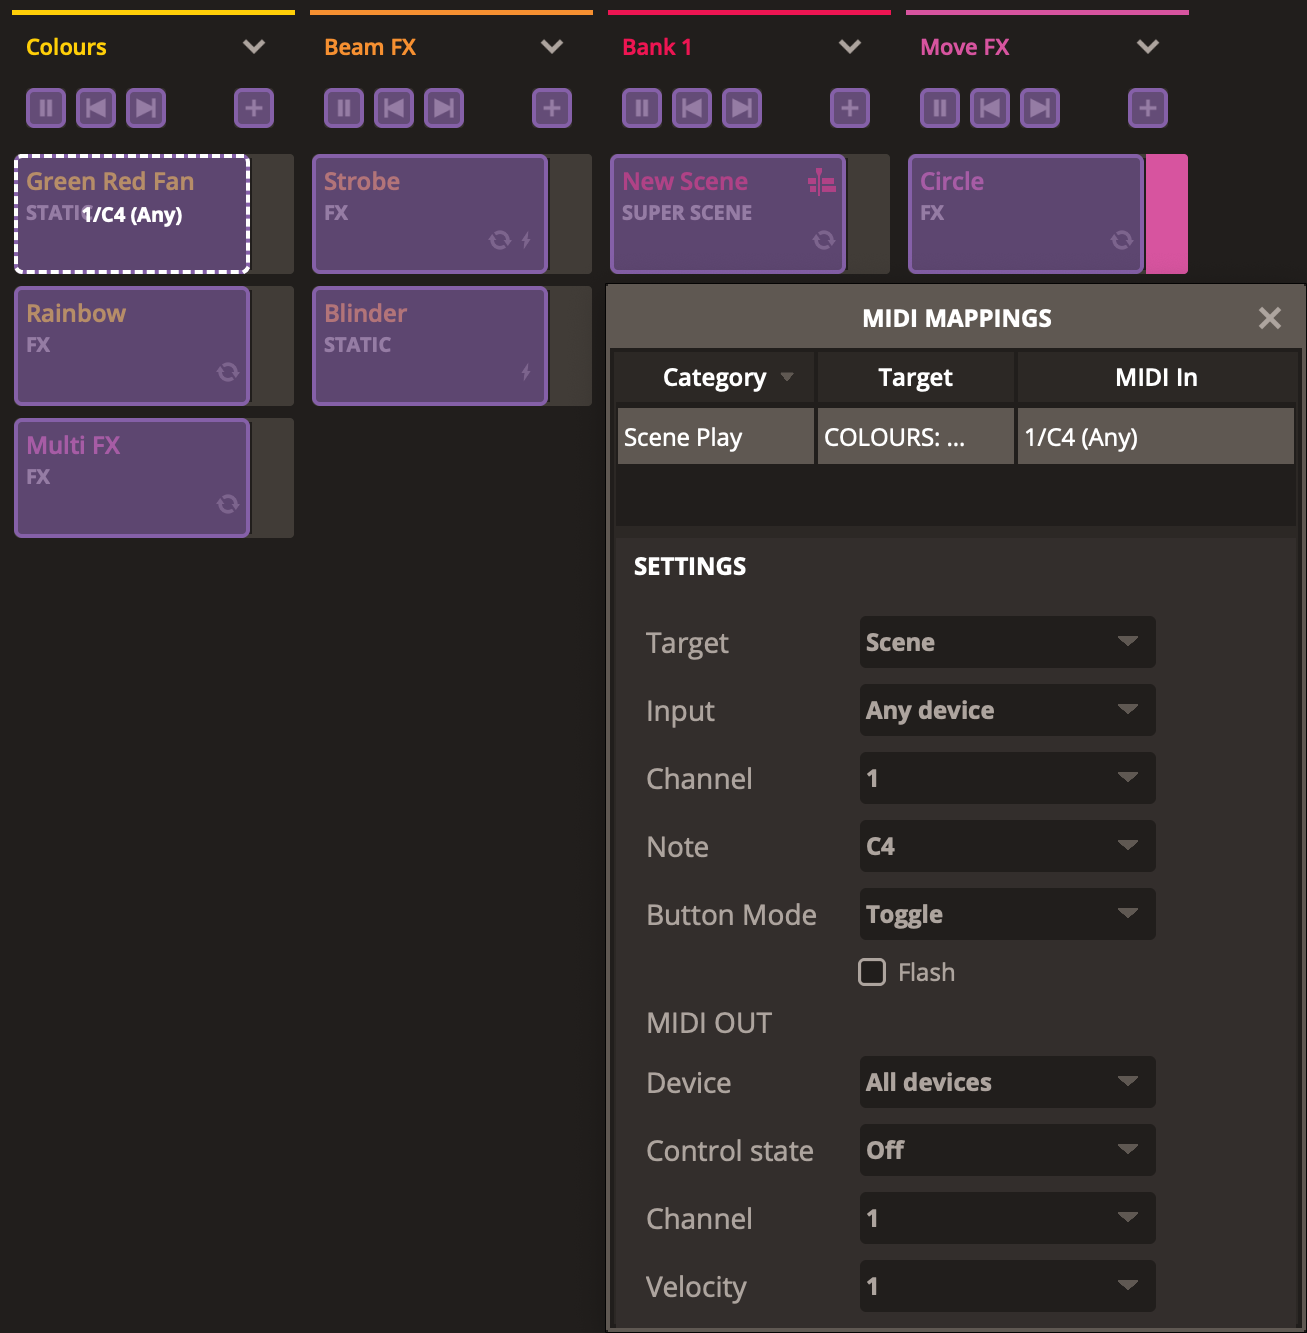Open the Note dropdown showing C4
Image resolution: width=1307 pixels, height=1333 pixels.
(1007, 846)
